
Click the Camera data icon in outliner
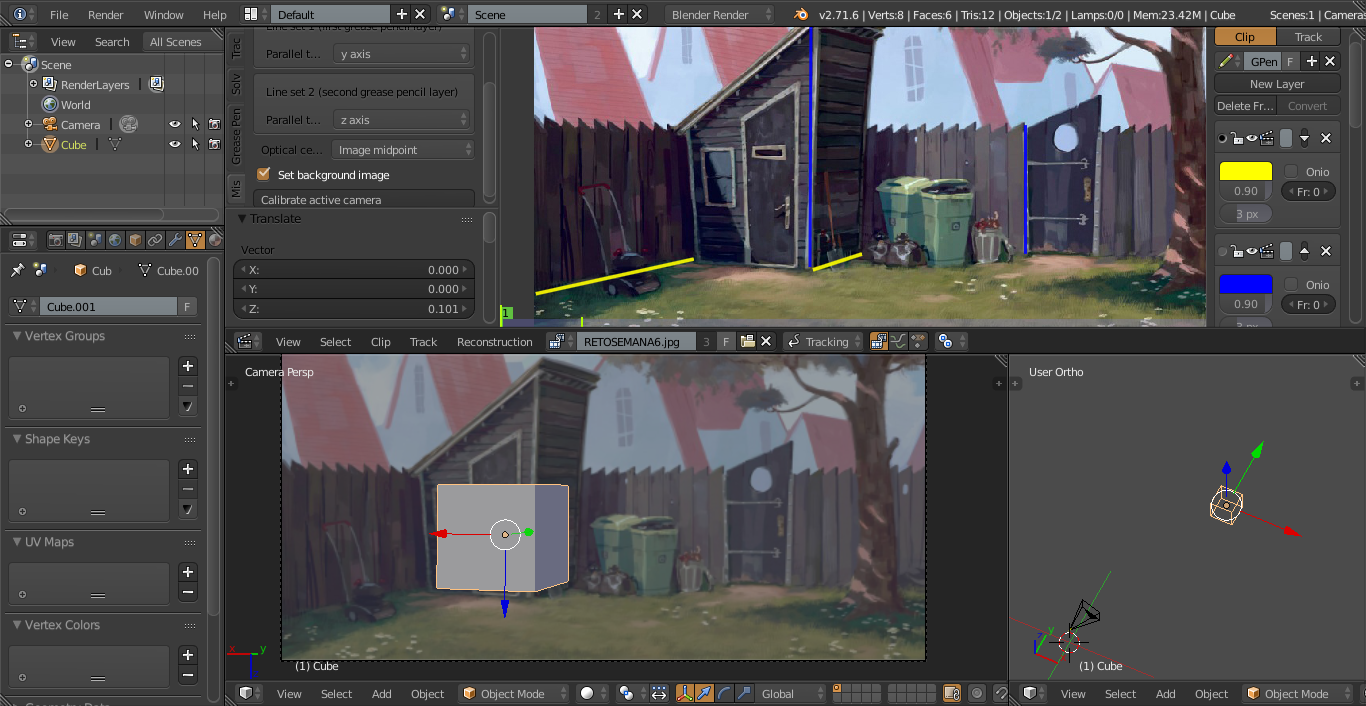(x=128, y=124)
